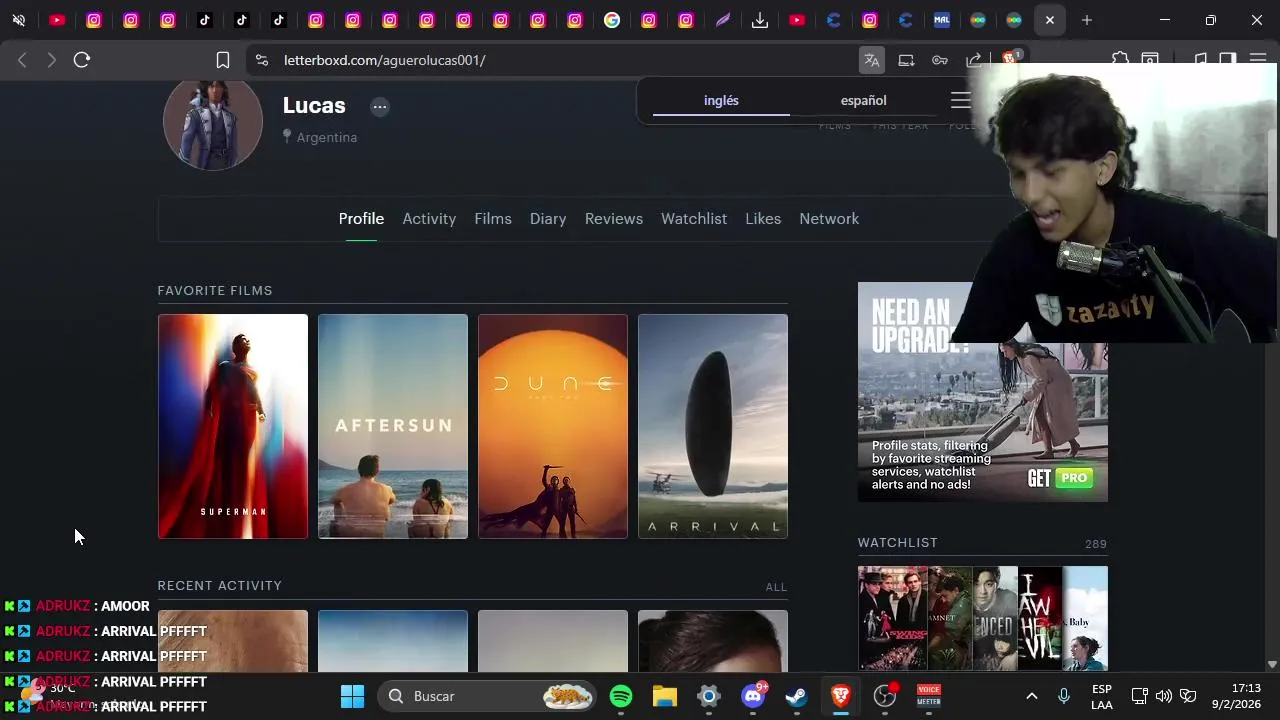Viewport: 1280px width, 720px height.
Task: Go back to the previous page
Action: (22, 60)
